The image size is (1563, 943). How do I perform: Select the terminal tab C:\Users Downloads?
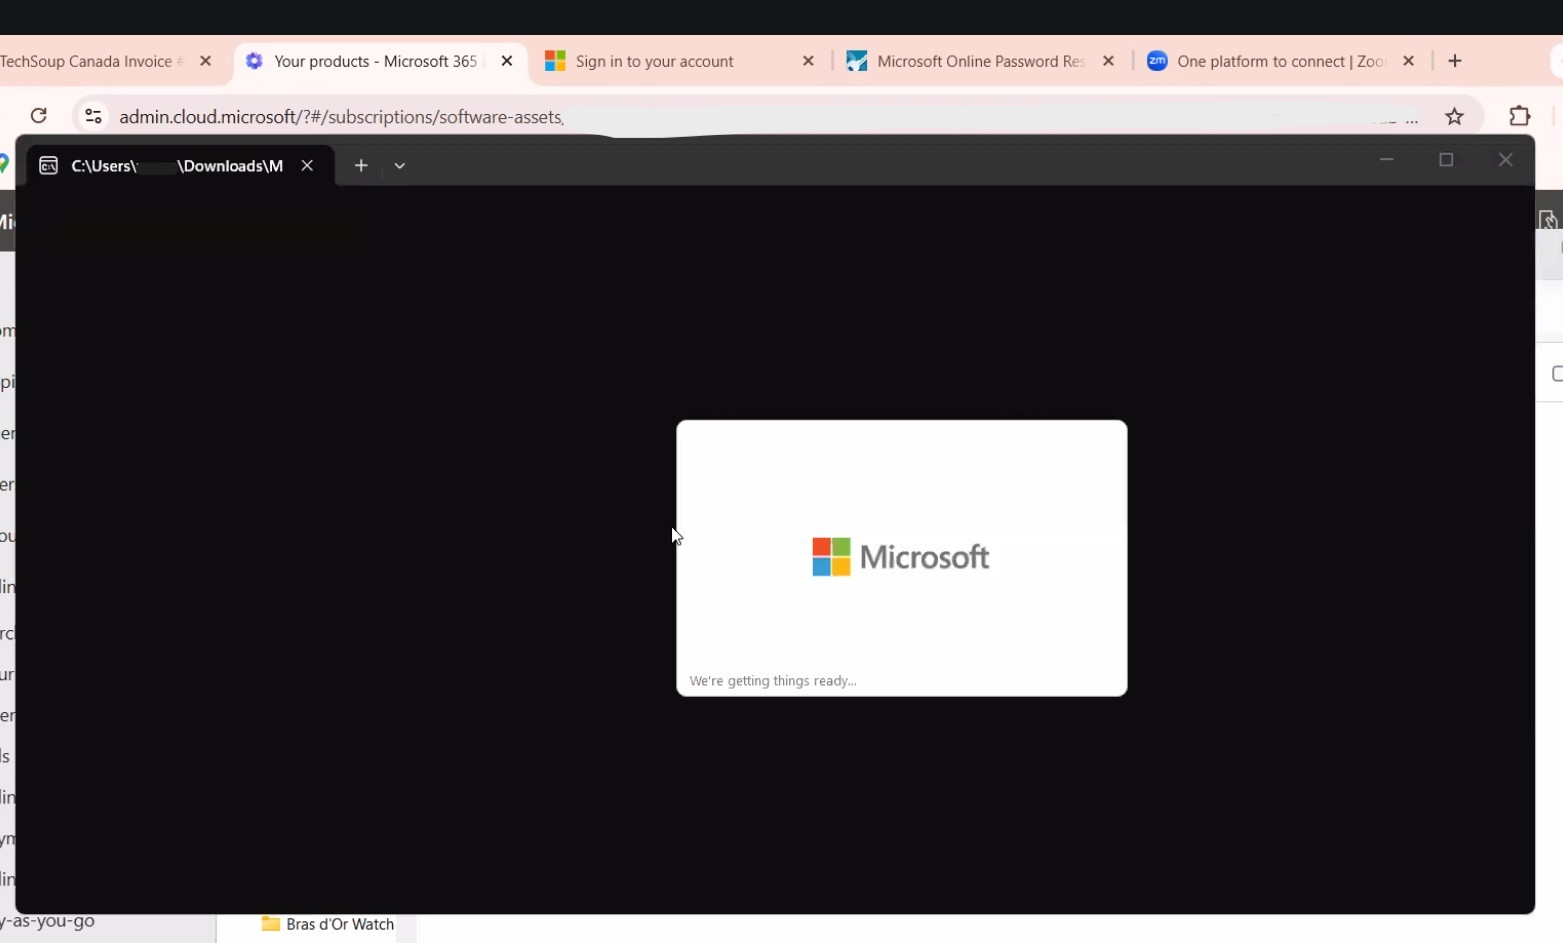pyautogui.click(x=180, y=166)
